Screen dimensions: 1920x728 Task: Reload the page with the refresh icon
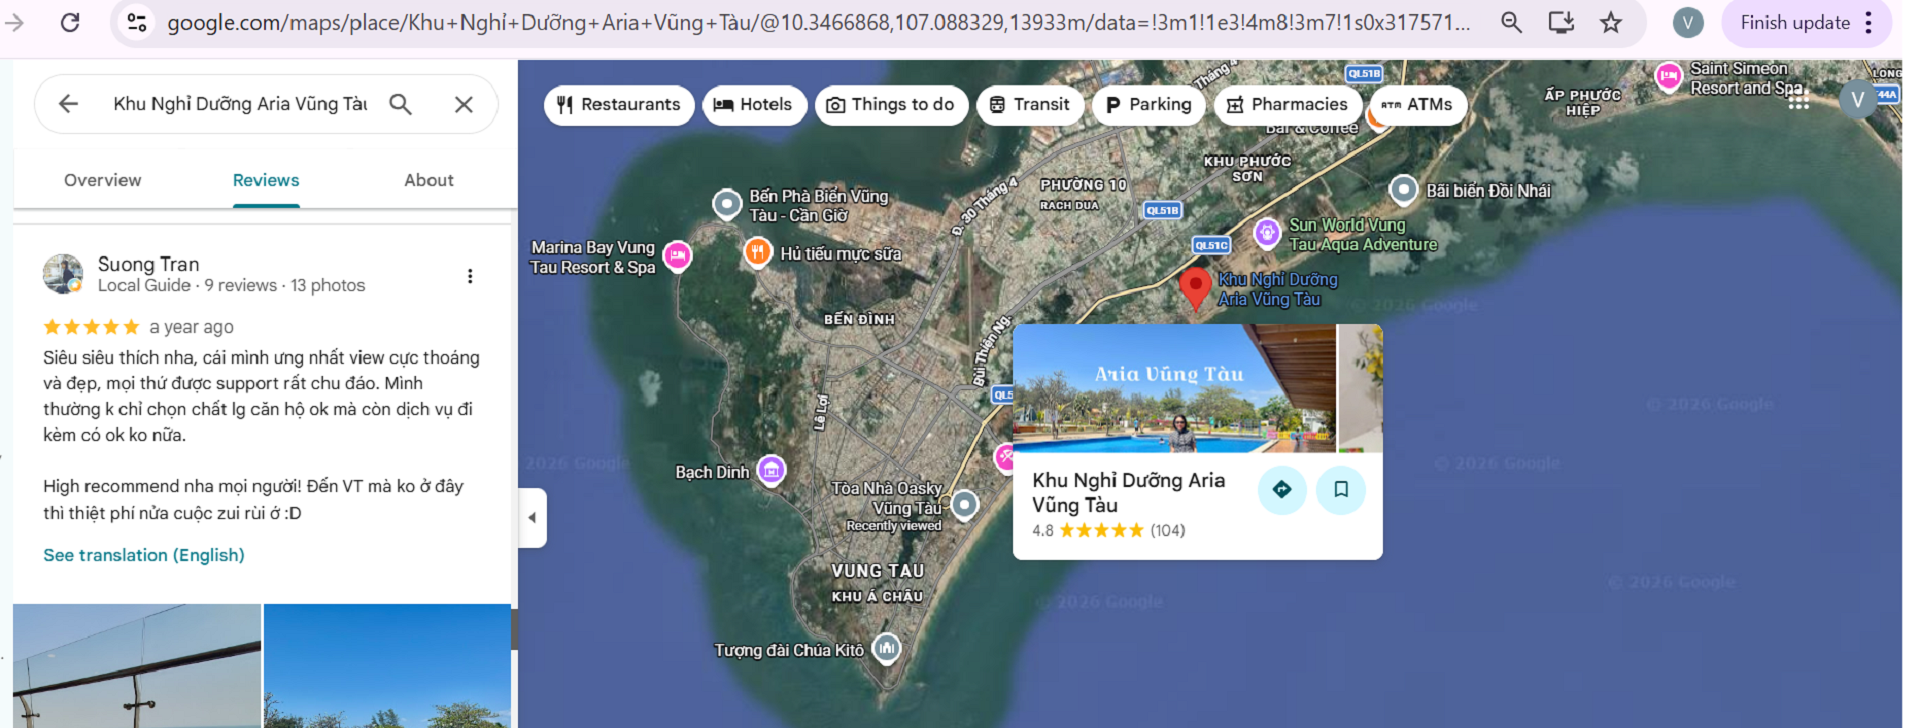70,22
